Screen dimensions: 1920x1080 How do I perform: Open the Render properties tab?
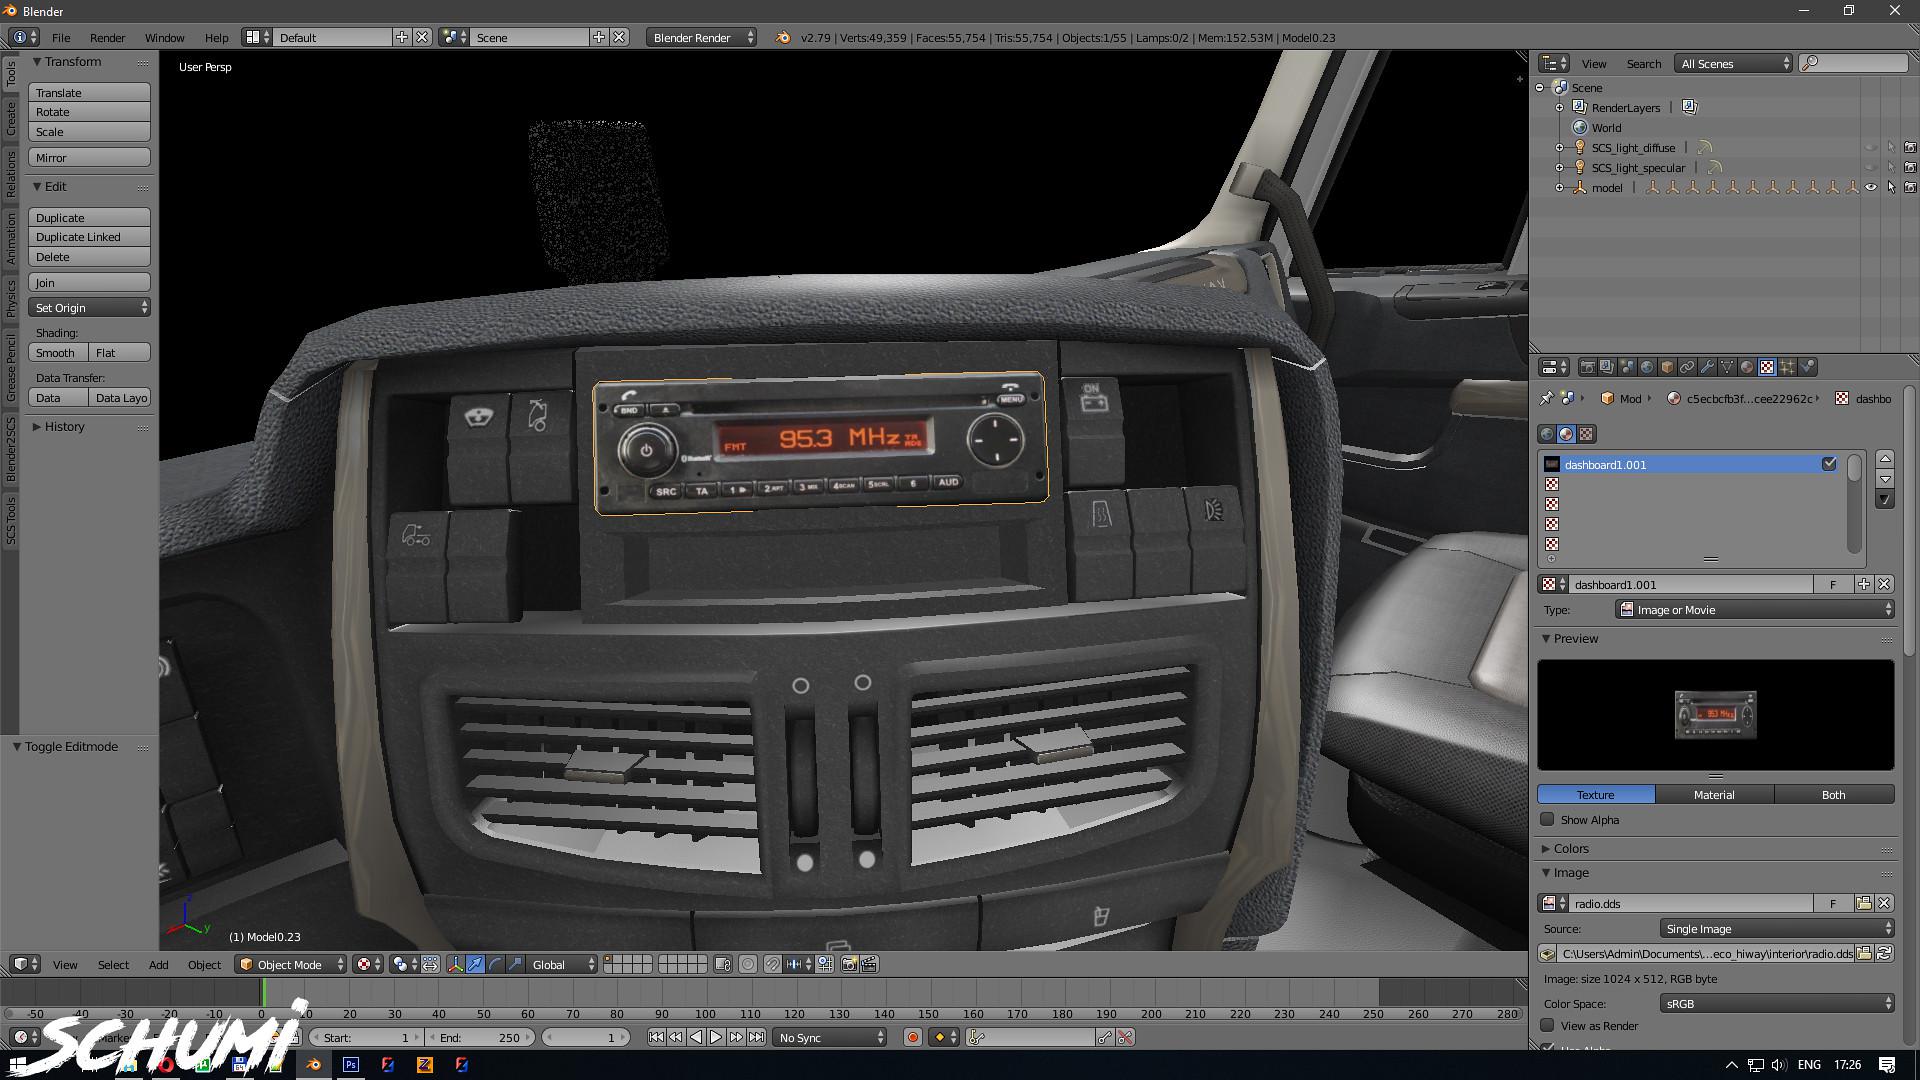pyautogui.click(x=1587, y=367)
